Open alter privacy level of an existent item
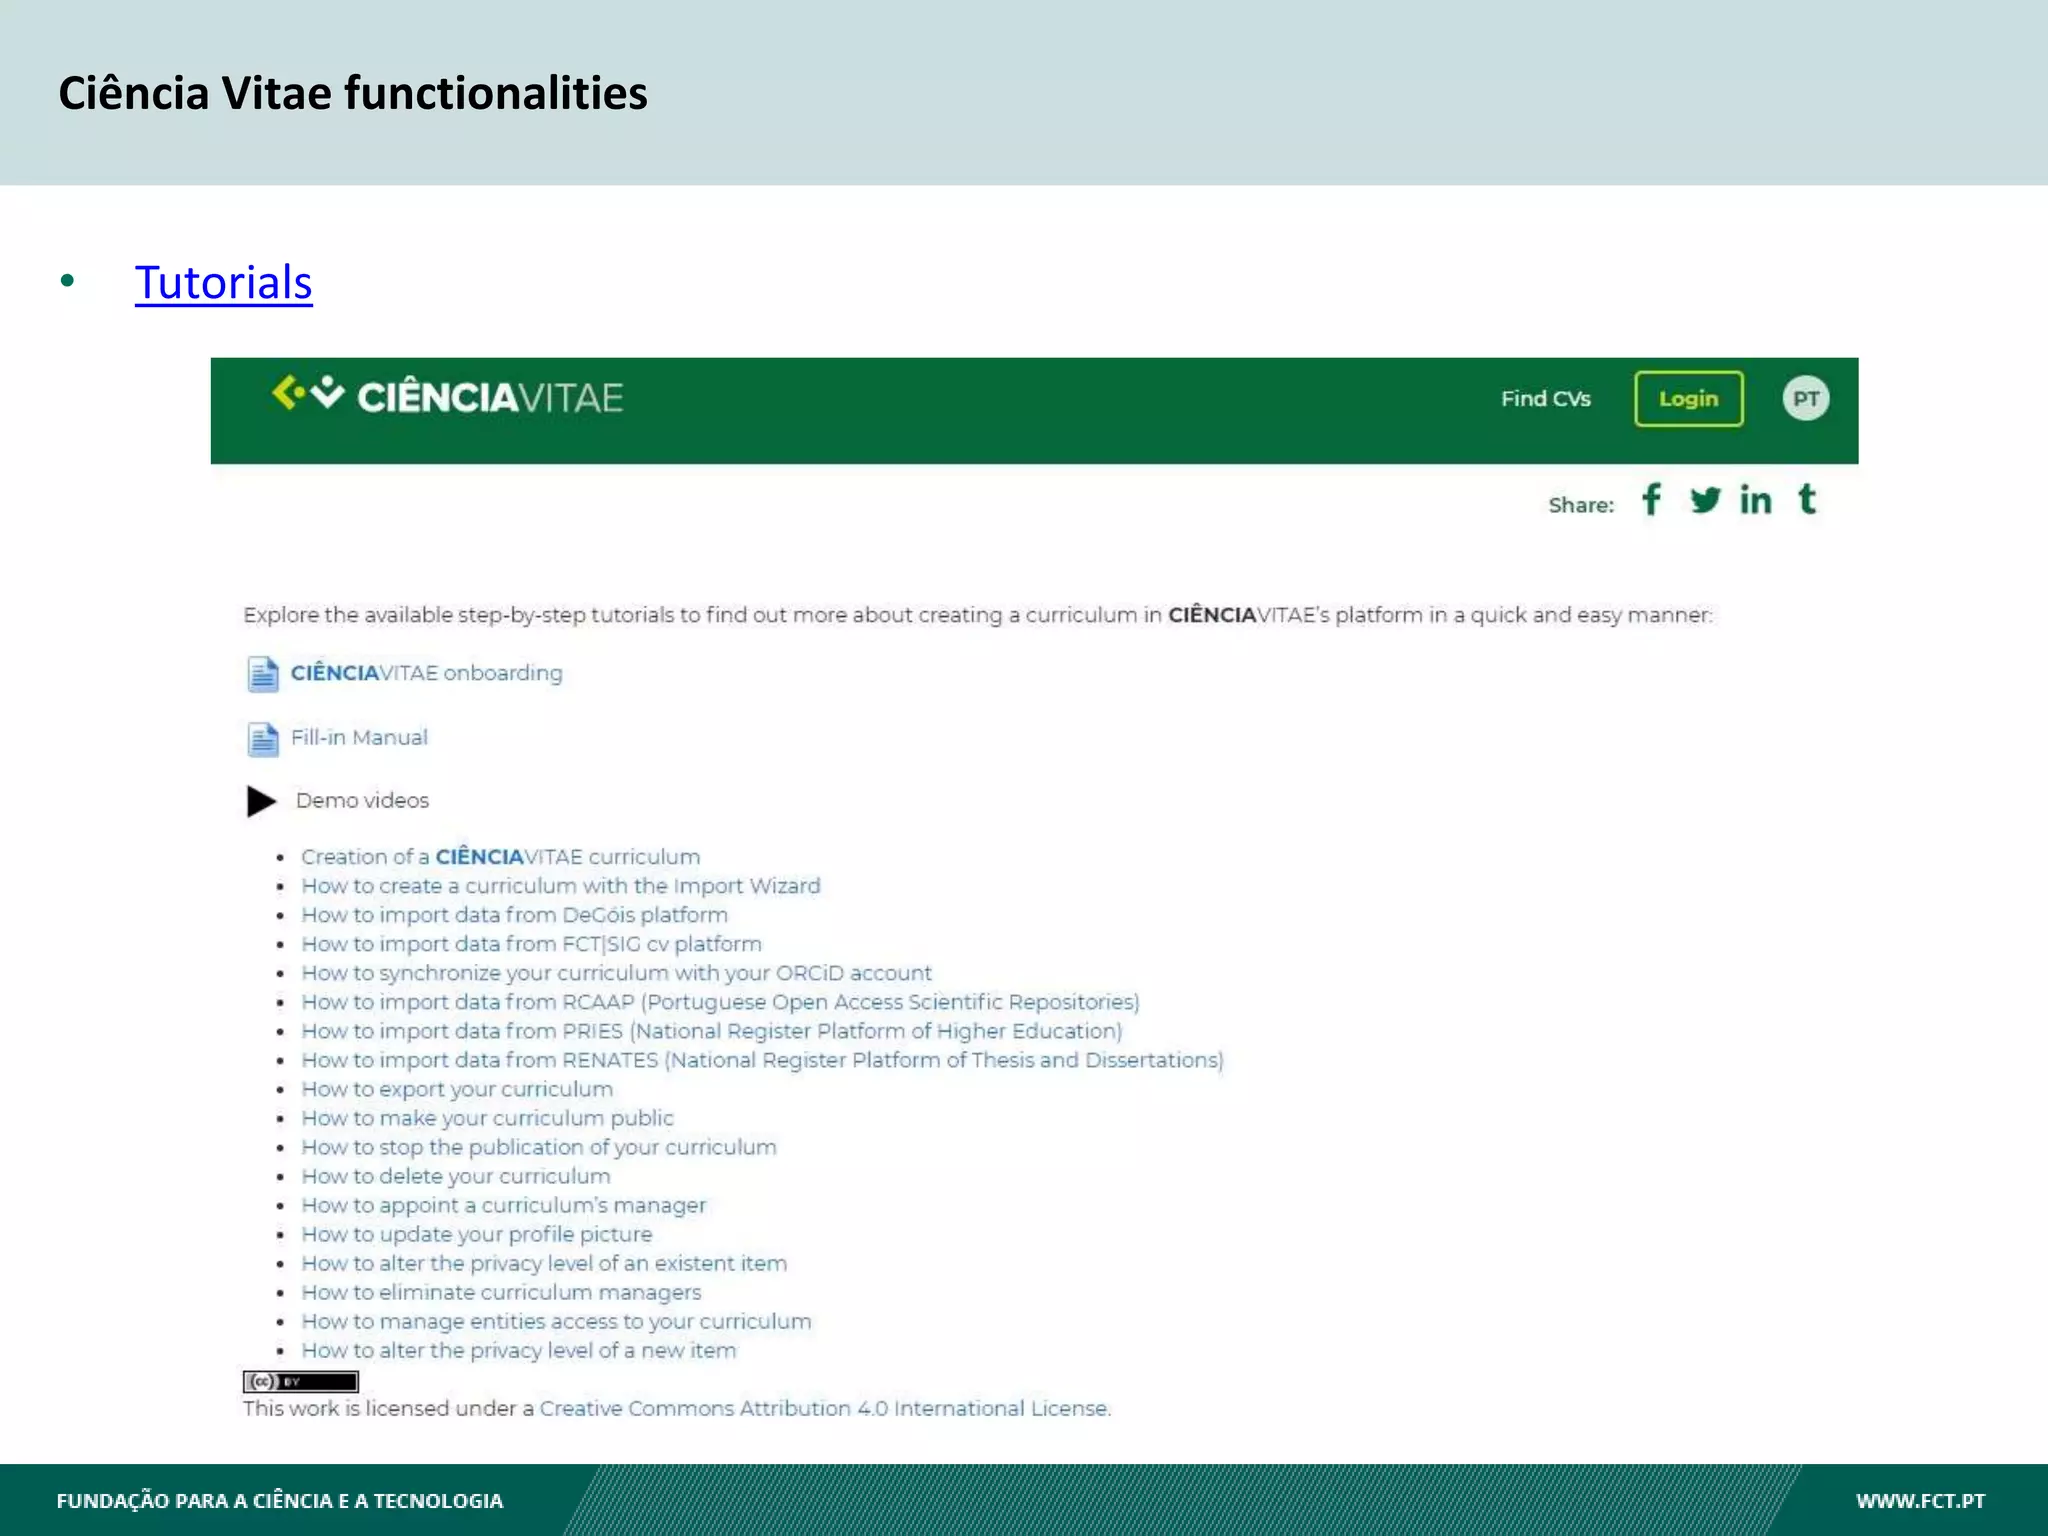The height and width of the screenshot is (1536, 2048). (x=544, y=1263)
